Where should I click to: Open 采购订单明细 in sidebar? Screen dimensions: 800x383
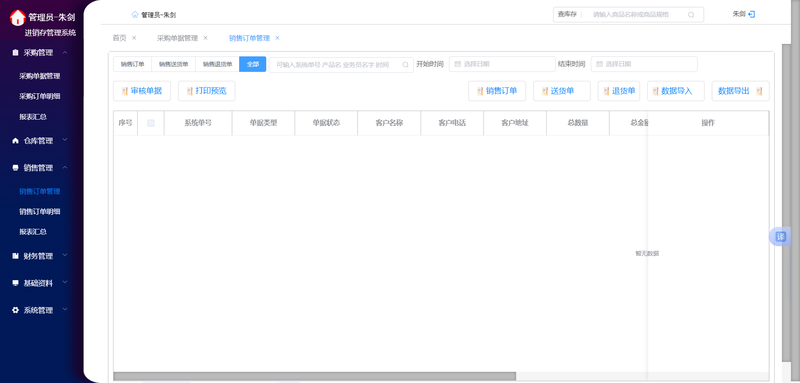(x=40, y=96)
